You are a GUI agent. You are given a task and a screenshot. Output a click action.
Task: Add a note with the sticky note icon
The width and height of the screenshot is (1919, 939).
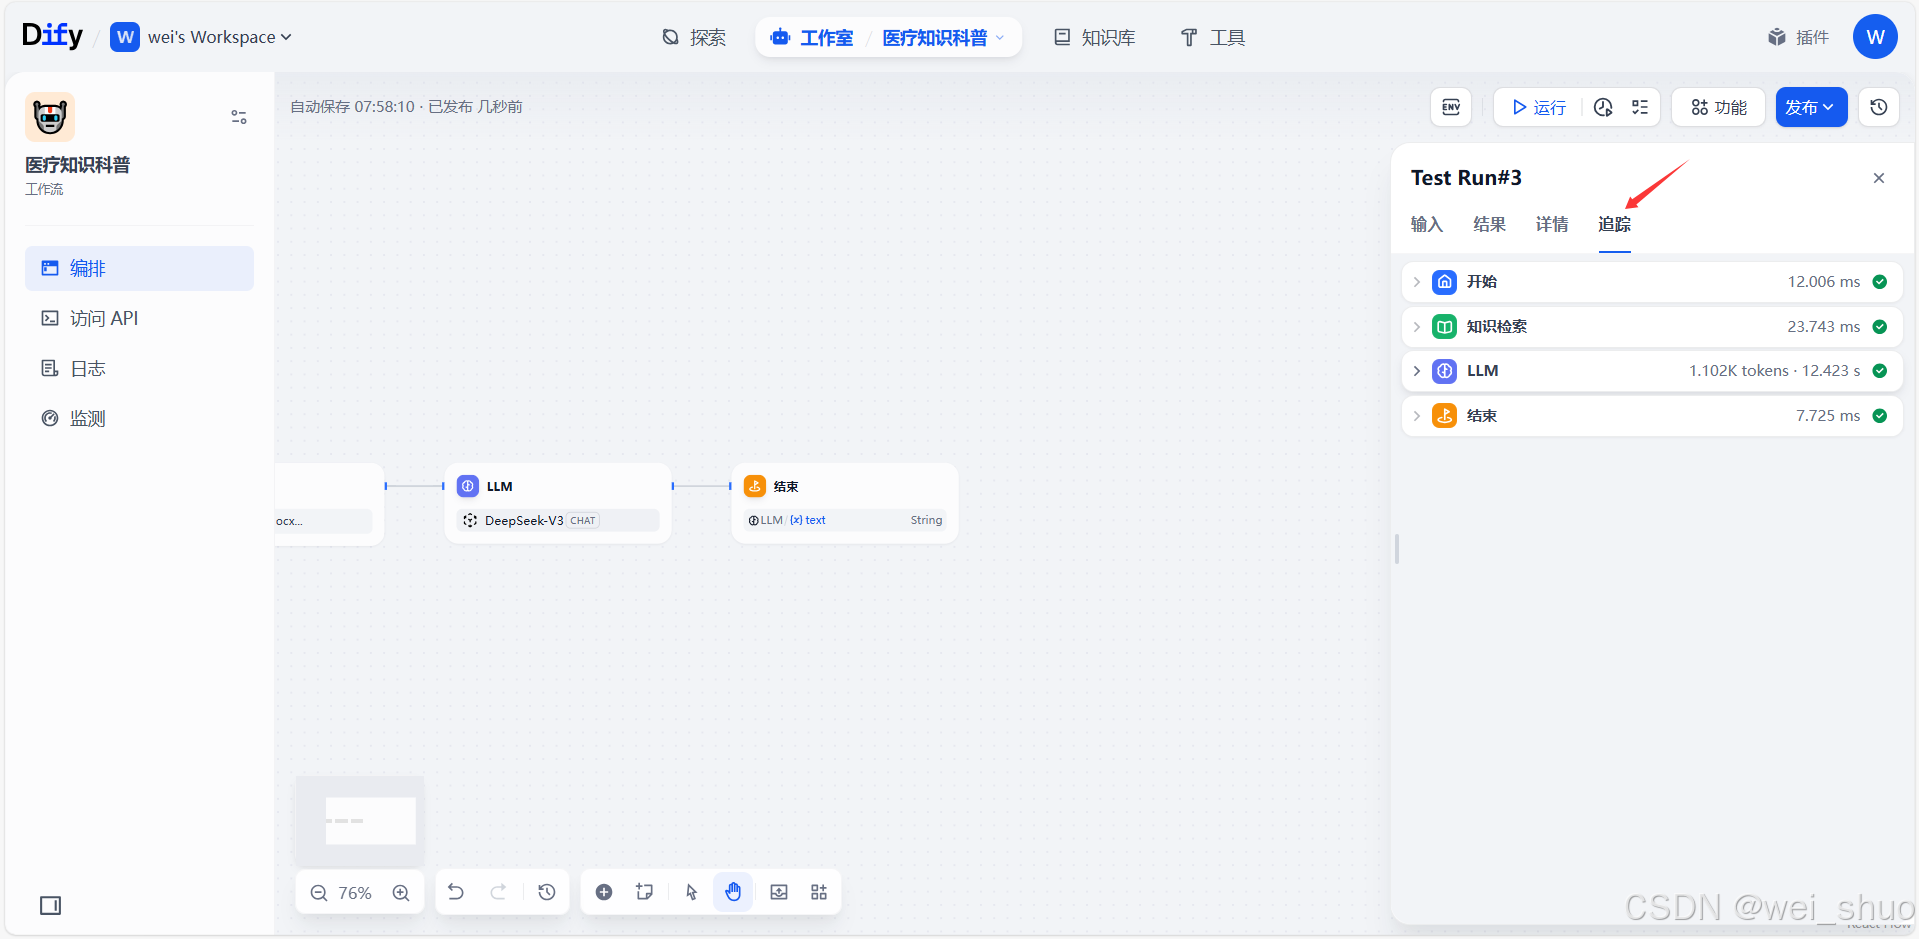[x=645, y=892]
